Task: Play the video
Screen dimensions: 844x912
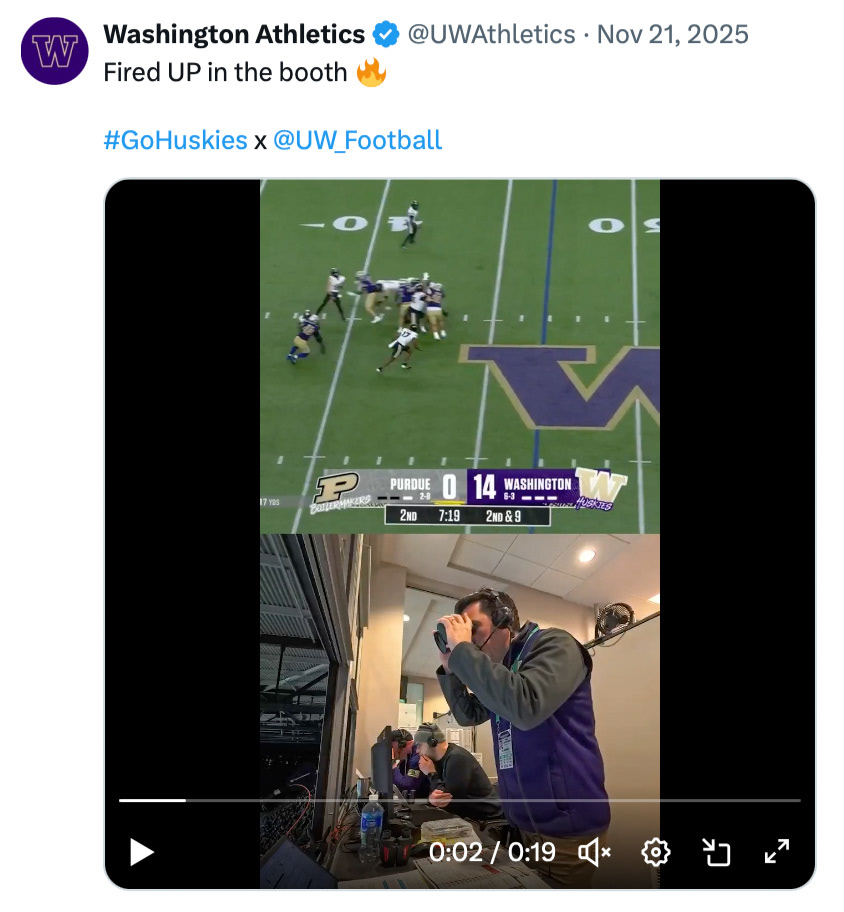Action: 142,852
